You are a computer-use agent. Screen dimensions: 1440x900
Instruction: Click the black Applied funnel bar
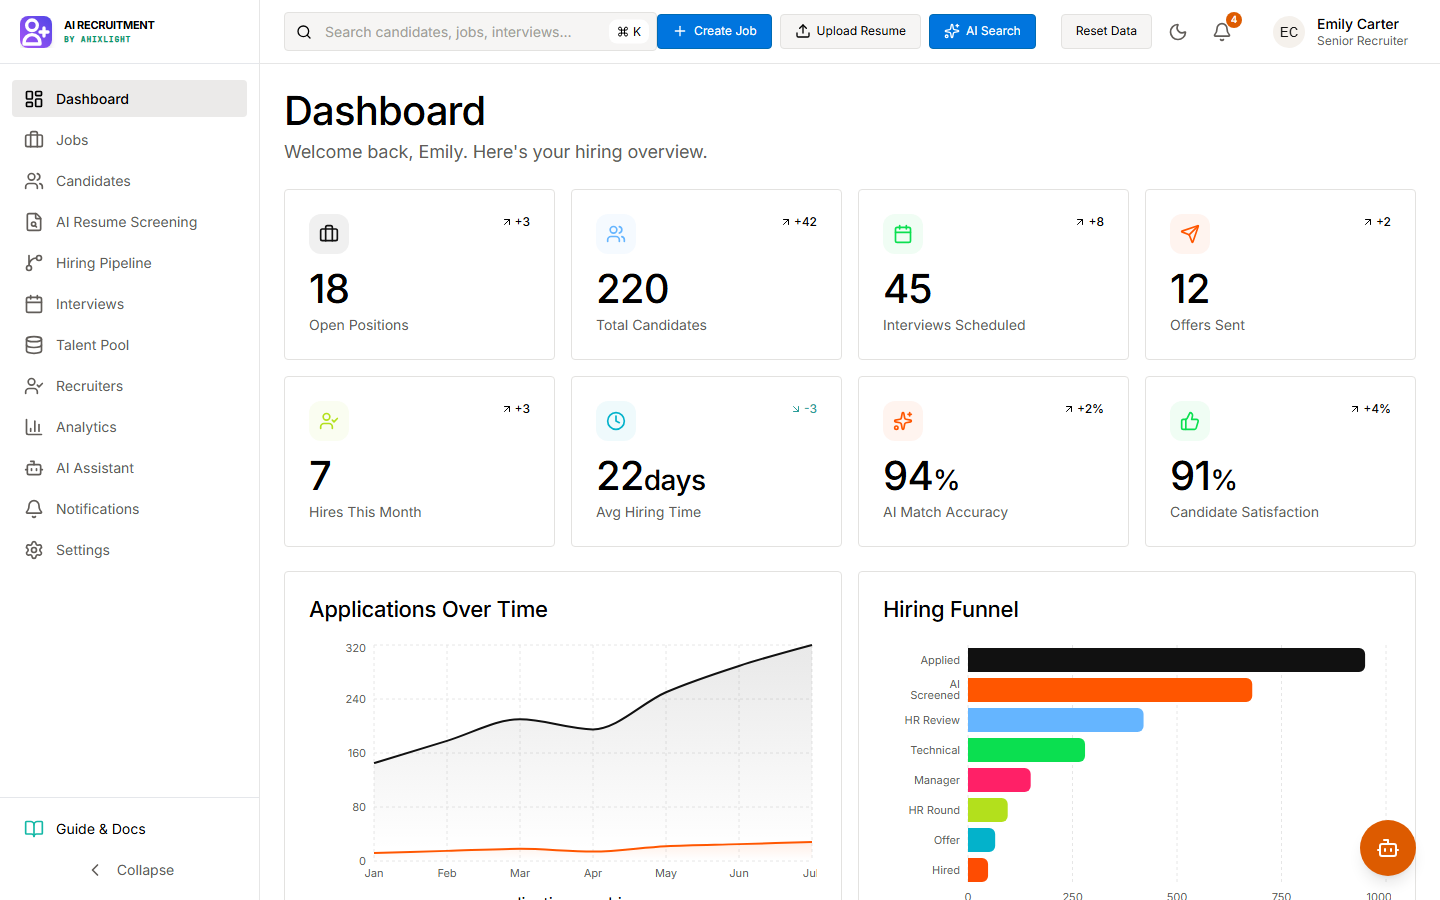click(x=1166, y=660)
